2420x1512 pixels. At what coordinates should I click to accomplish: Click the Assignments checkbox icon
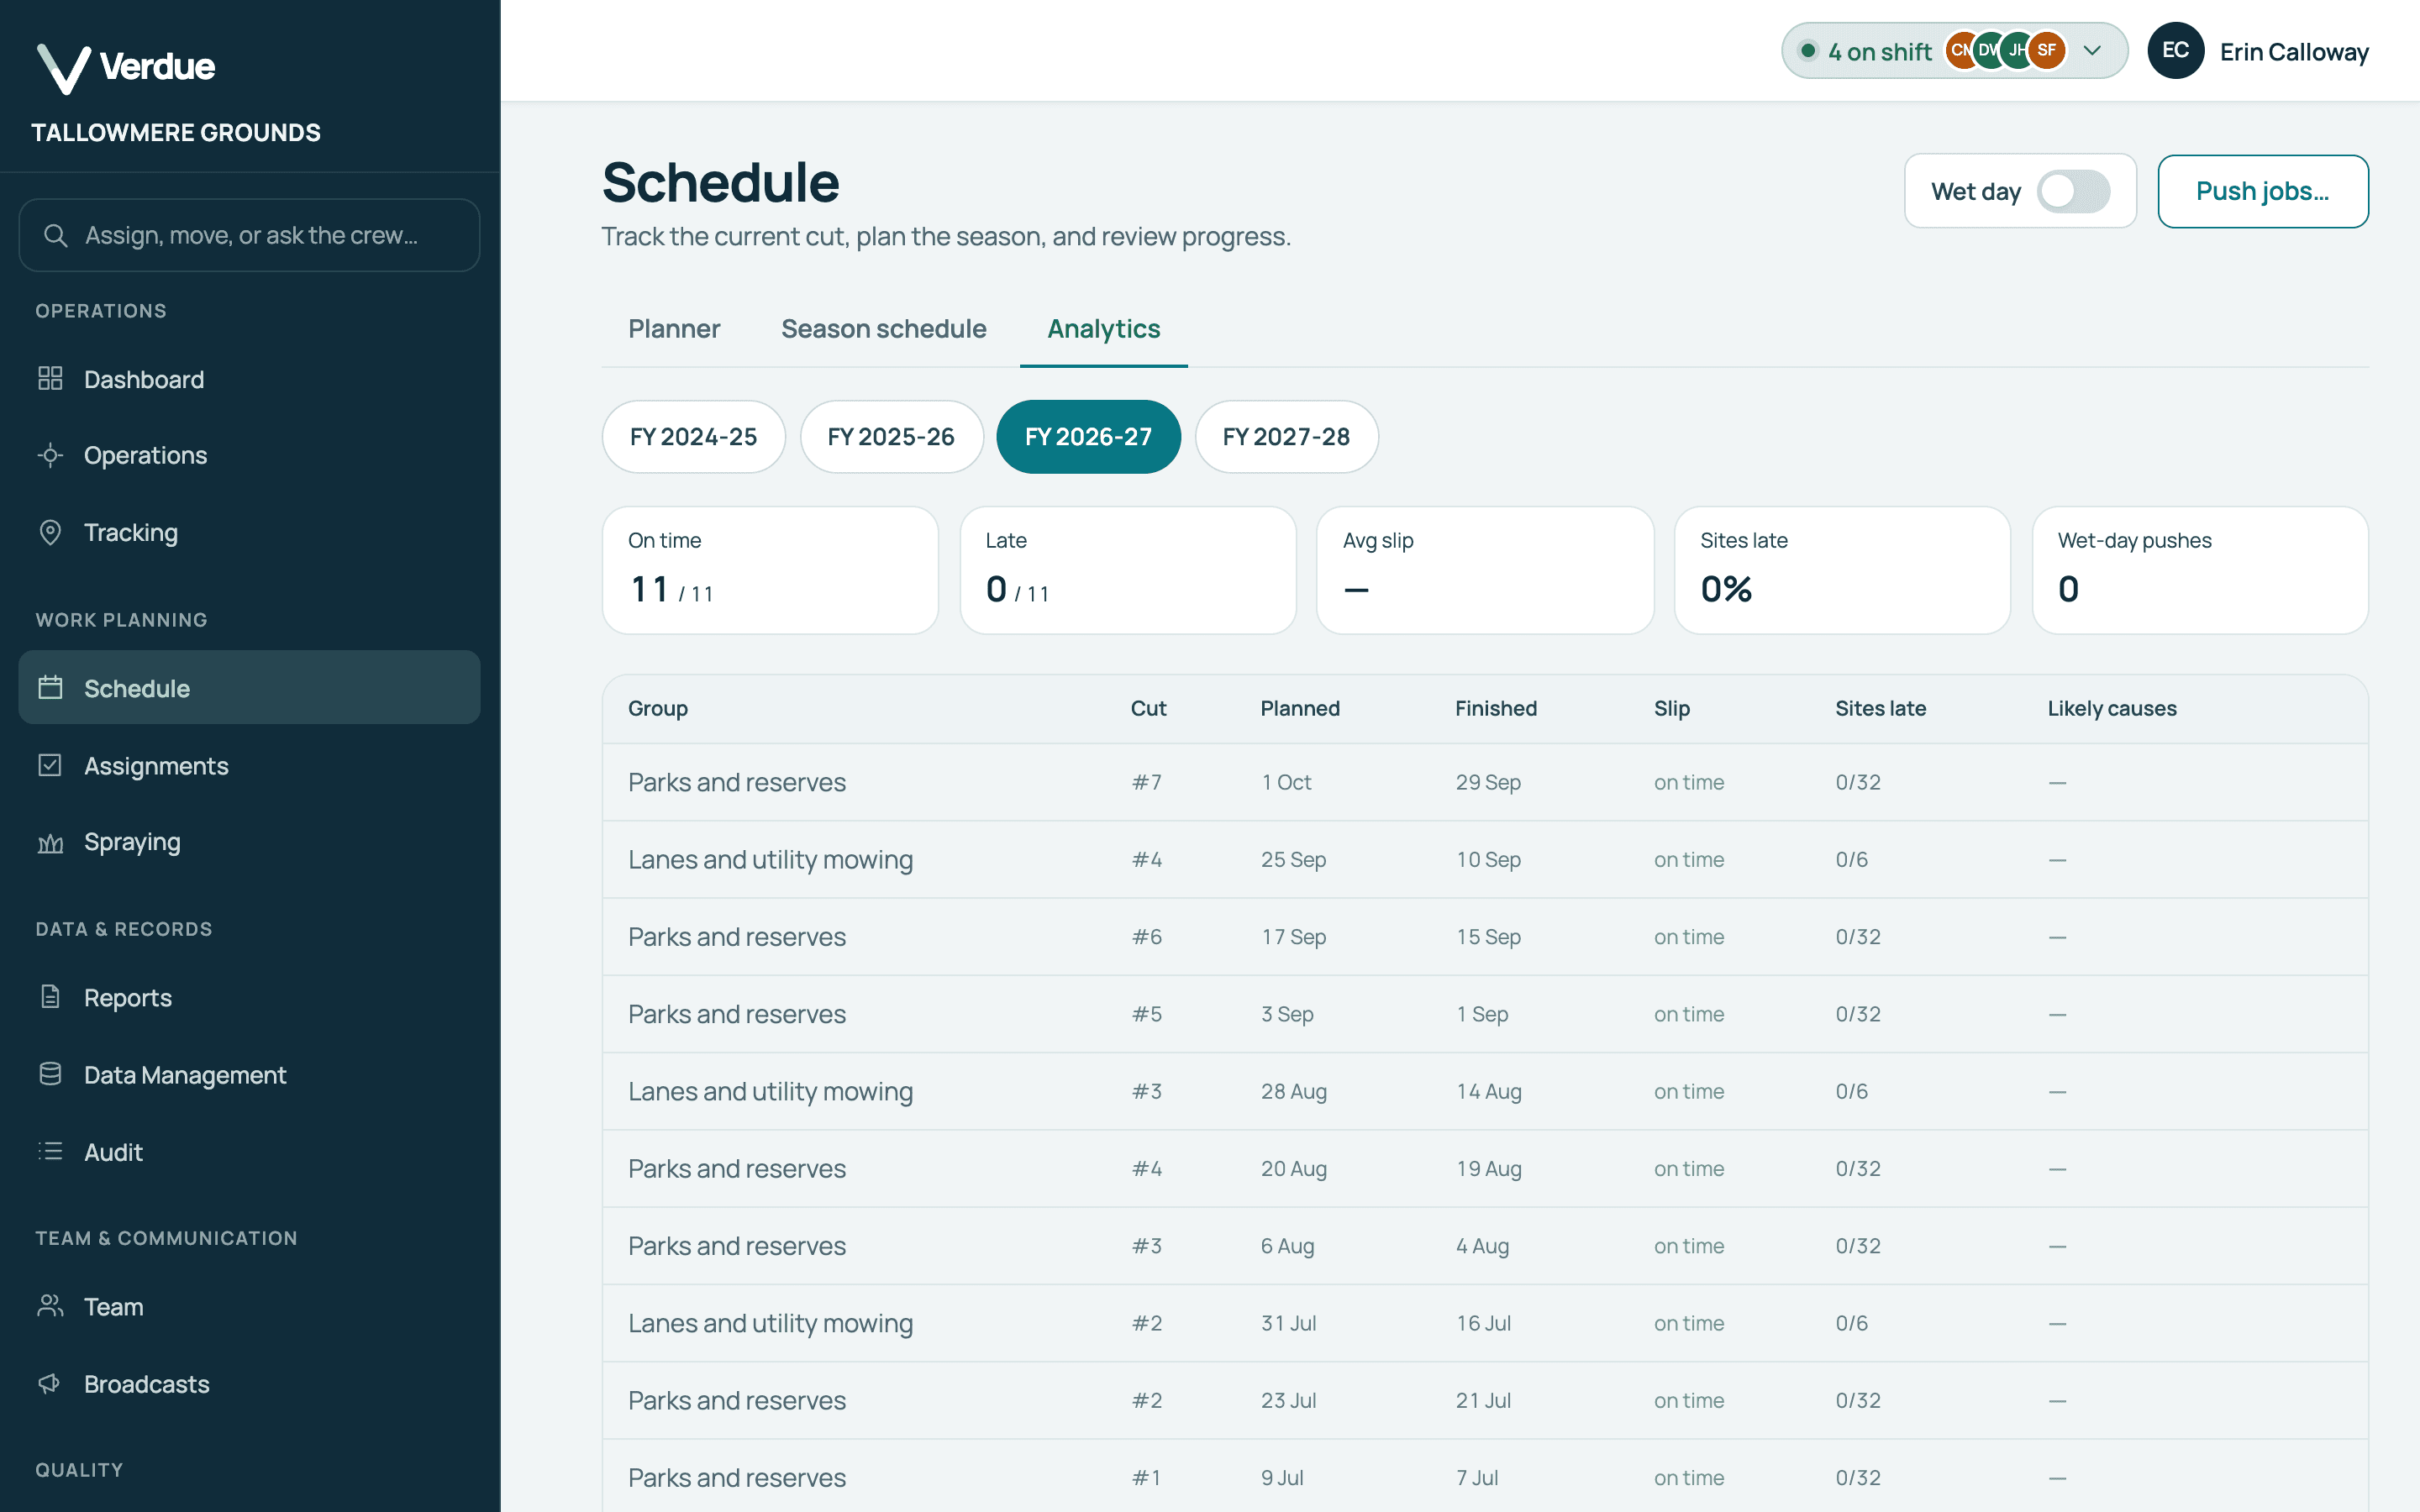pos(50,765)
